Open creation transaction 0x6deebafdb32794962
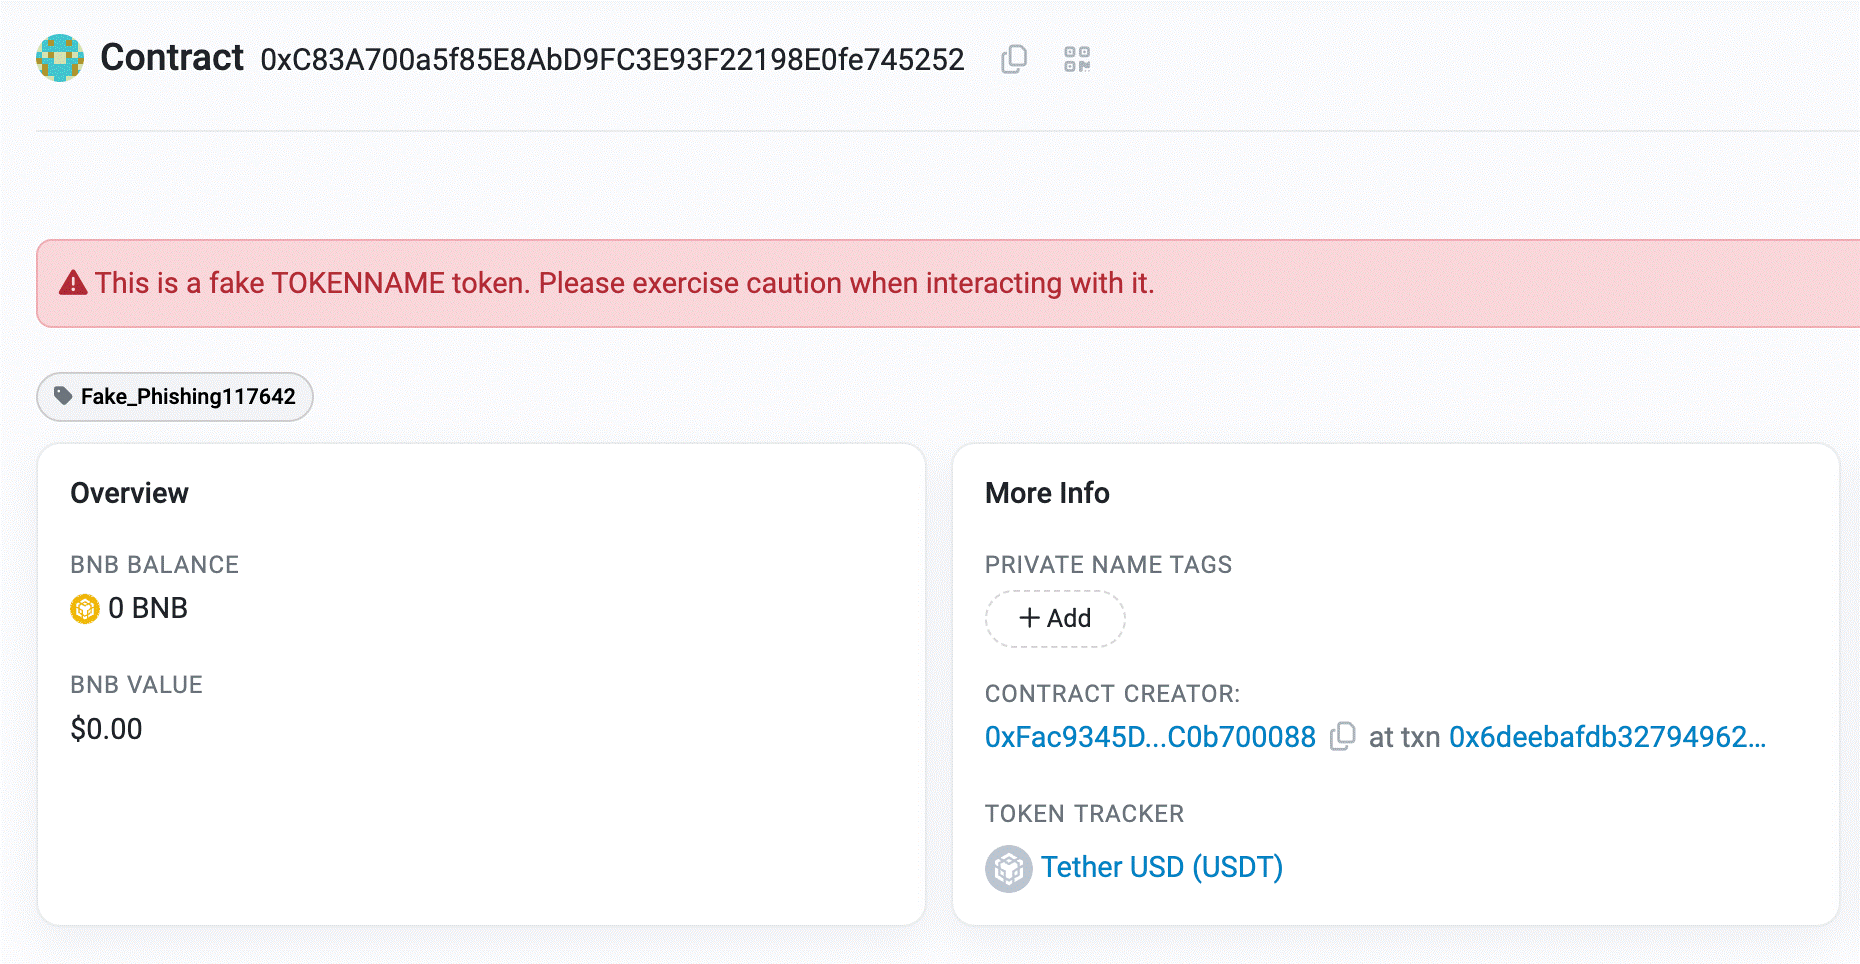1860x964 pixels. tap(1608, 737)
